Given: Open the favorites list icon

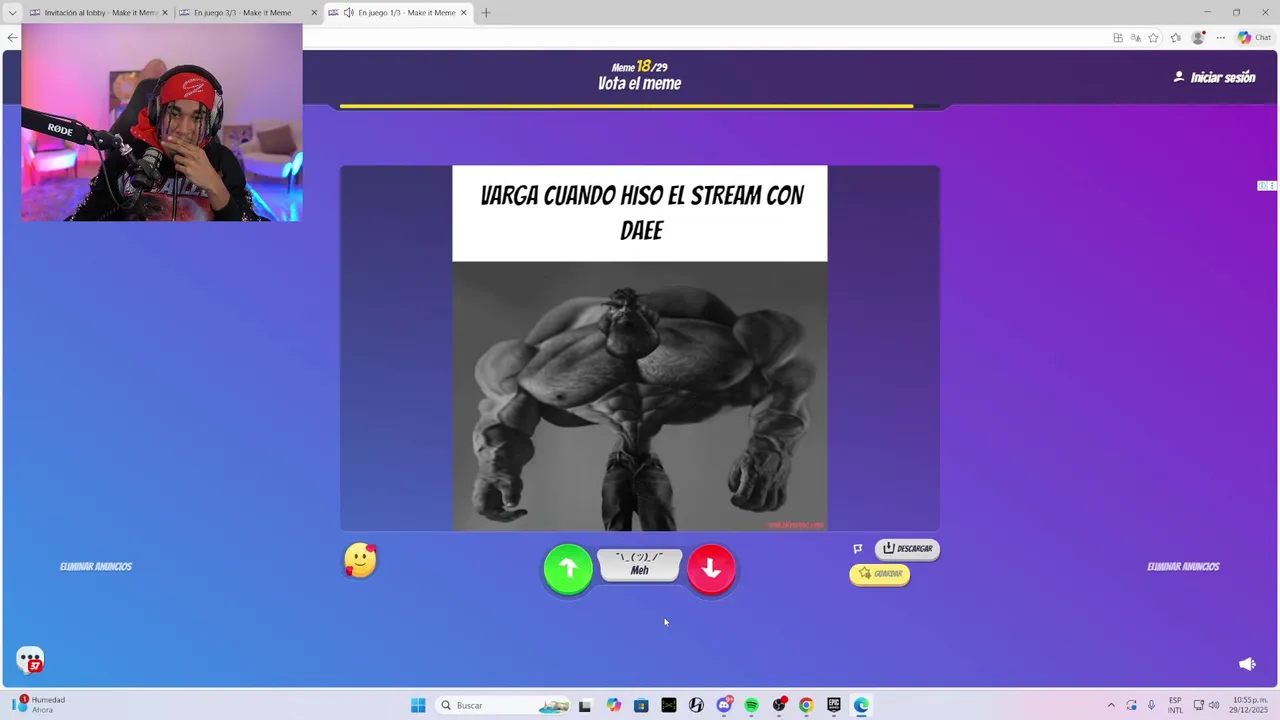Looking at the screenshot, I should 1175,38.
